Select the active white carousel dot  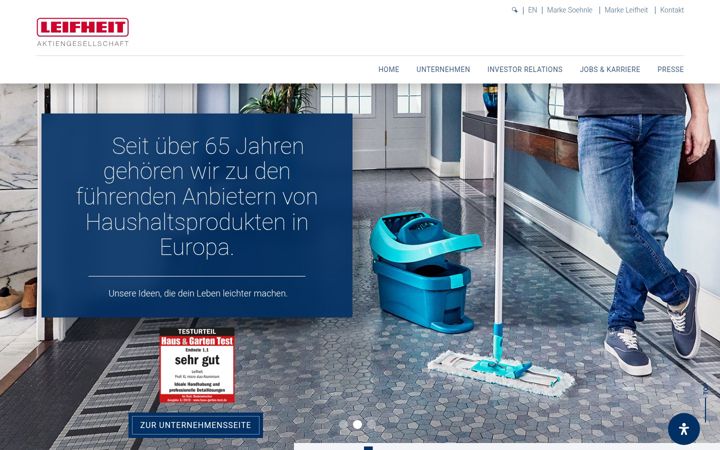pos(357,425)
